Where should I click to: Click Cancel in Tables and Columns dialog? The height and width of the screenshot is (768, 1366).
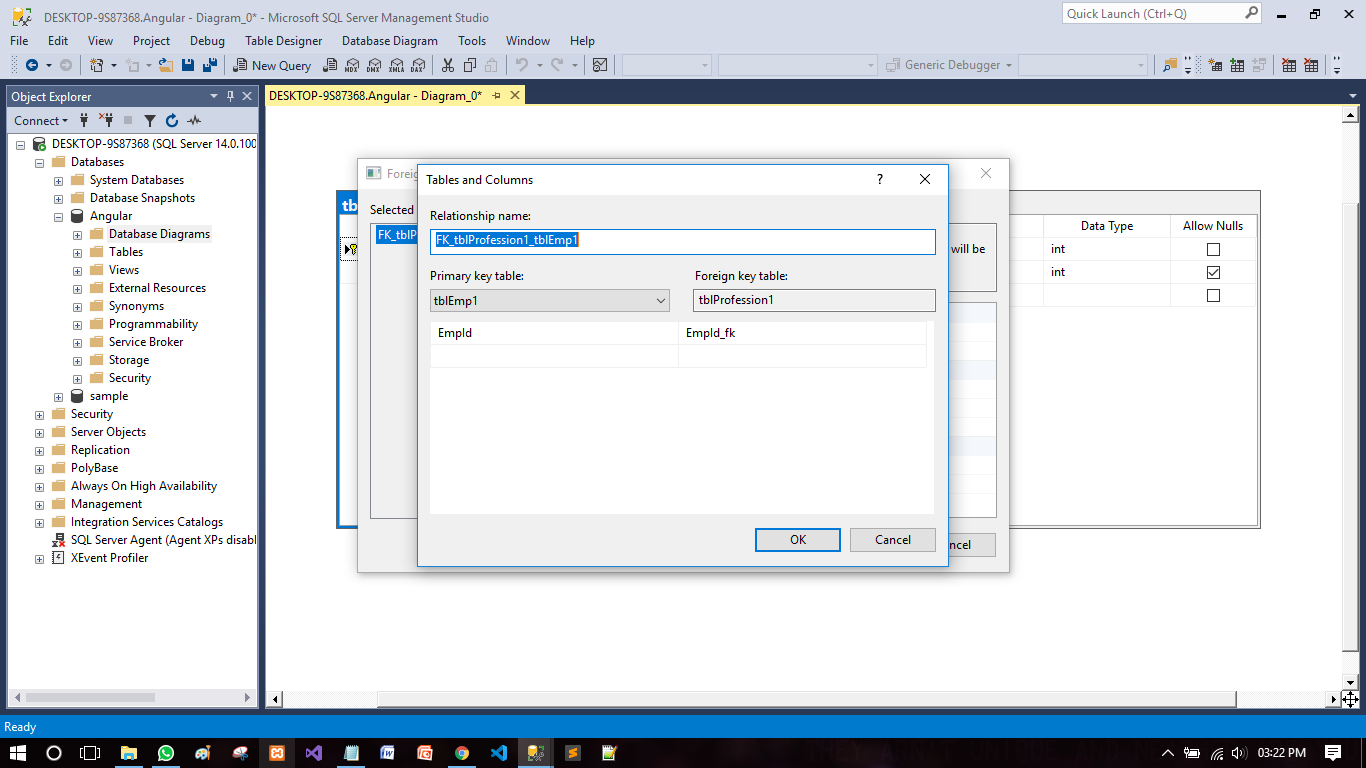(891, 539)
